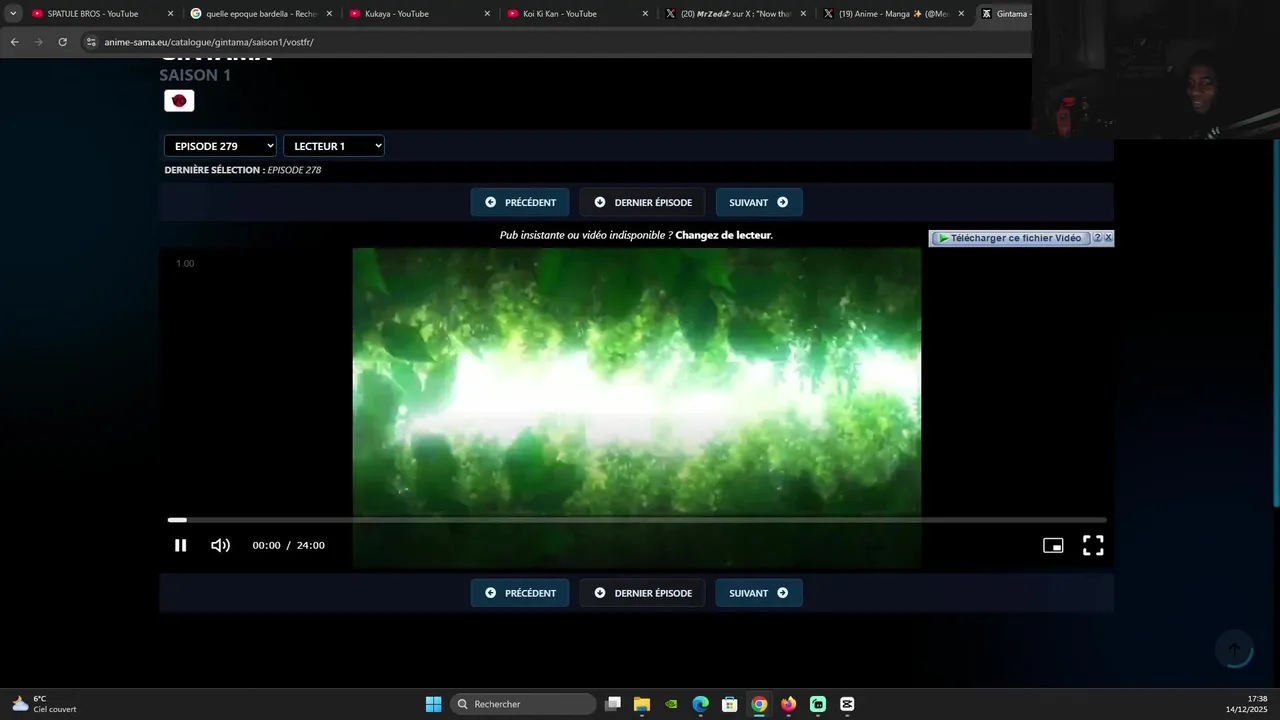
Task: Switch to quelle epoque bardella Google tab
Action: pos(260,14)
